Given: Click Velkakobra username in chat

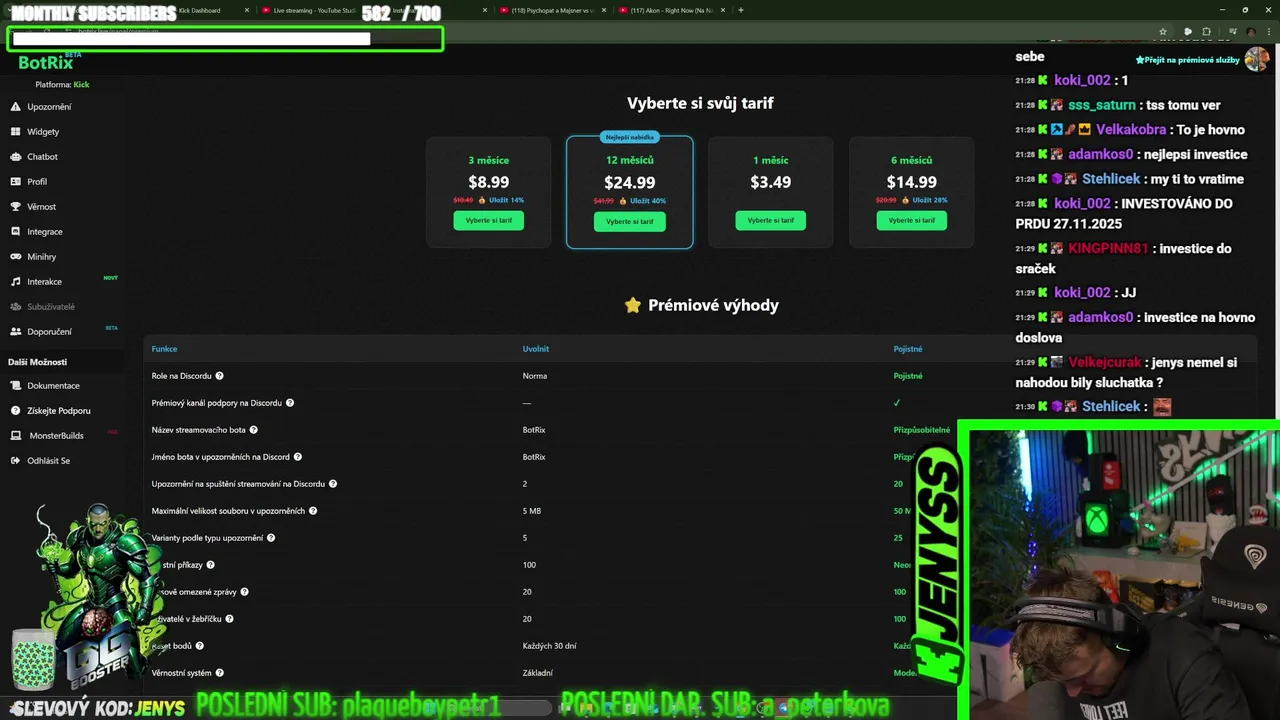Looking at the screenshot, I should click(1131, 129).
